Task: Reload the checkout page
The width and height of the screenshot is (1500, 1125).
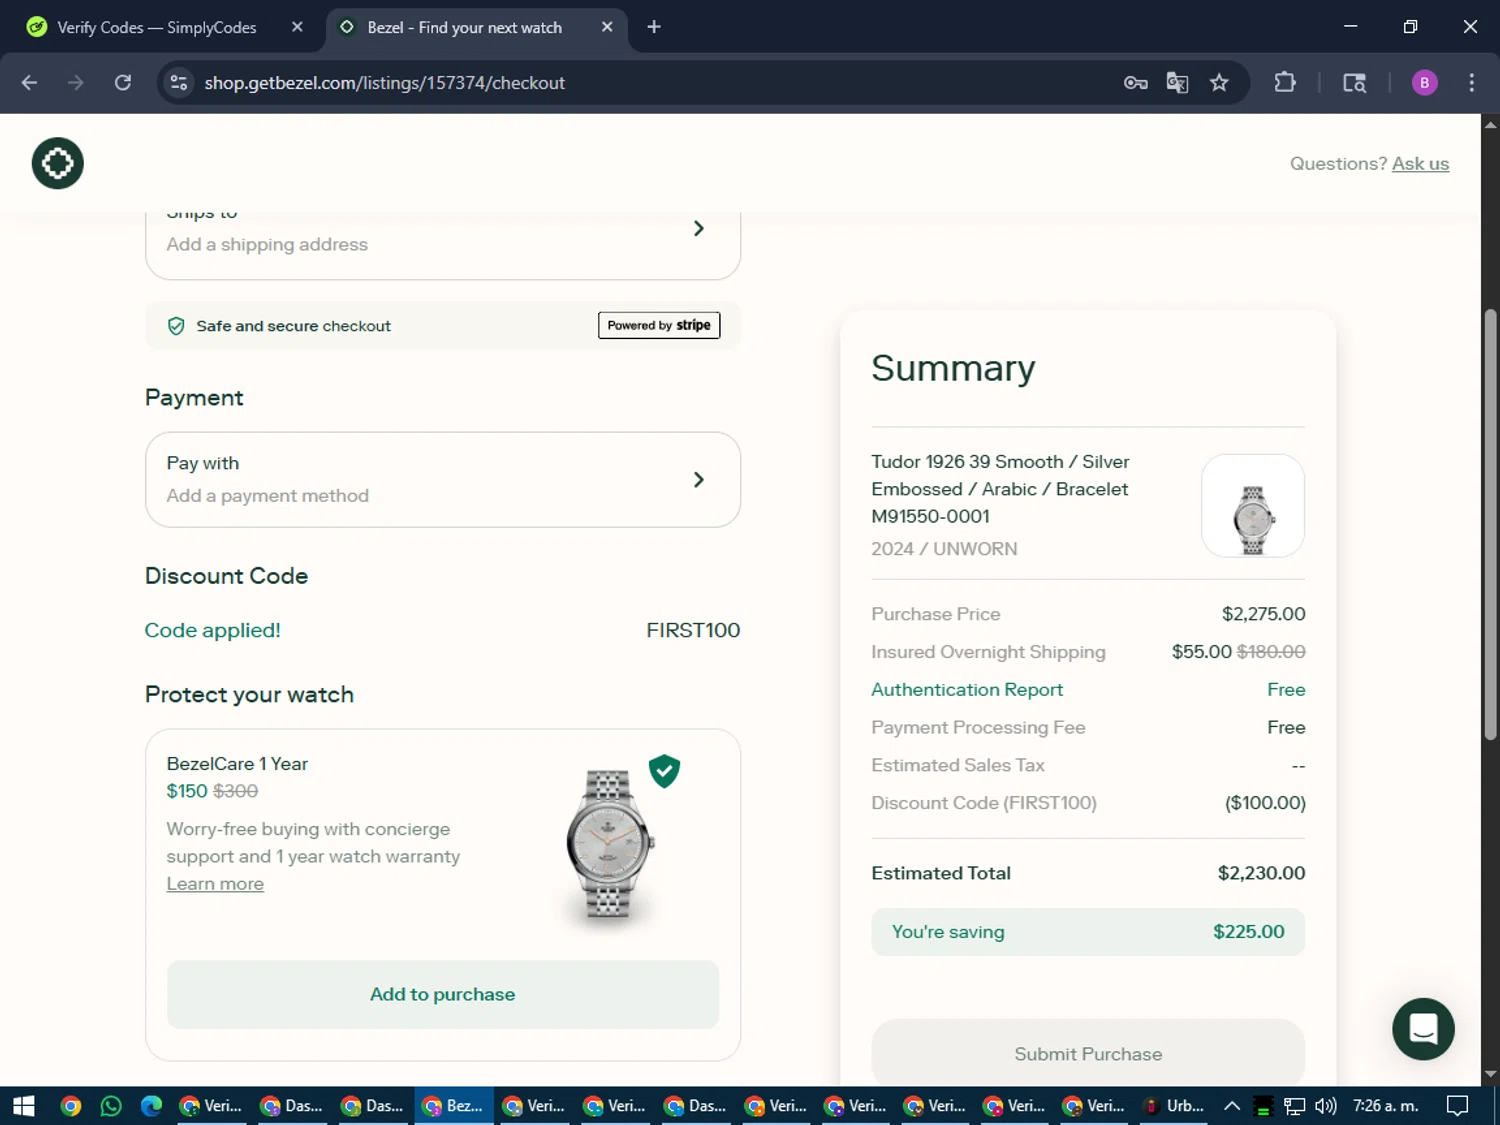Action: [x=123, y=83]
